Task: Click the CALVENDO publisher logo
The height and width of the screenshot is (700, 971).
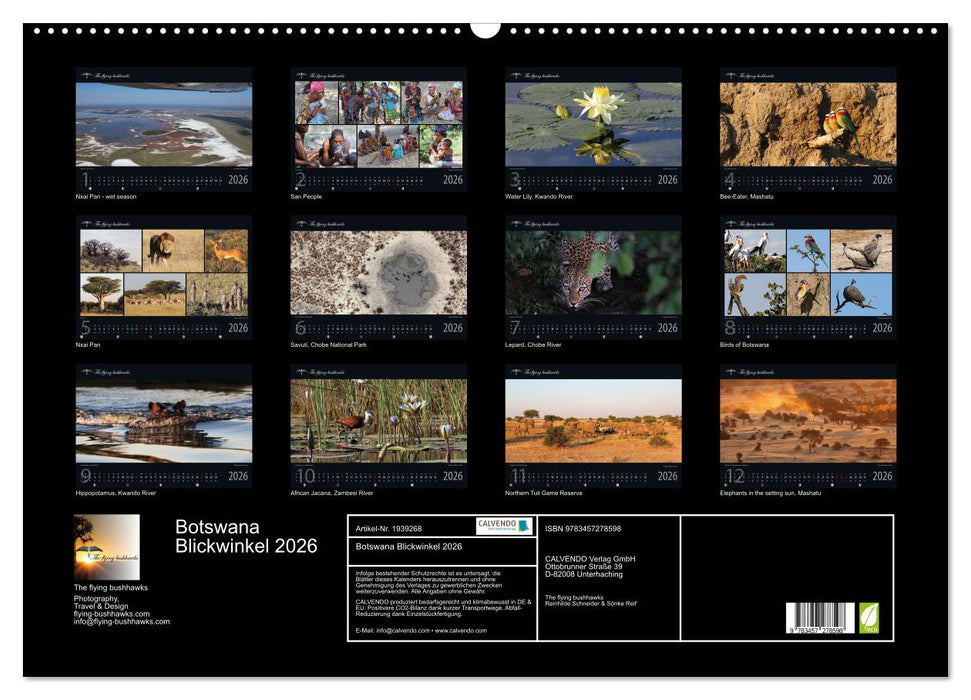Action: (x=505, y=527)
